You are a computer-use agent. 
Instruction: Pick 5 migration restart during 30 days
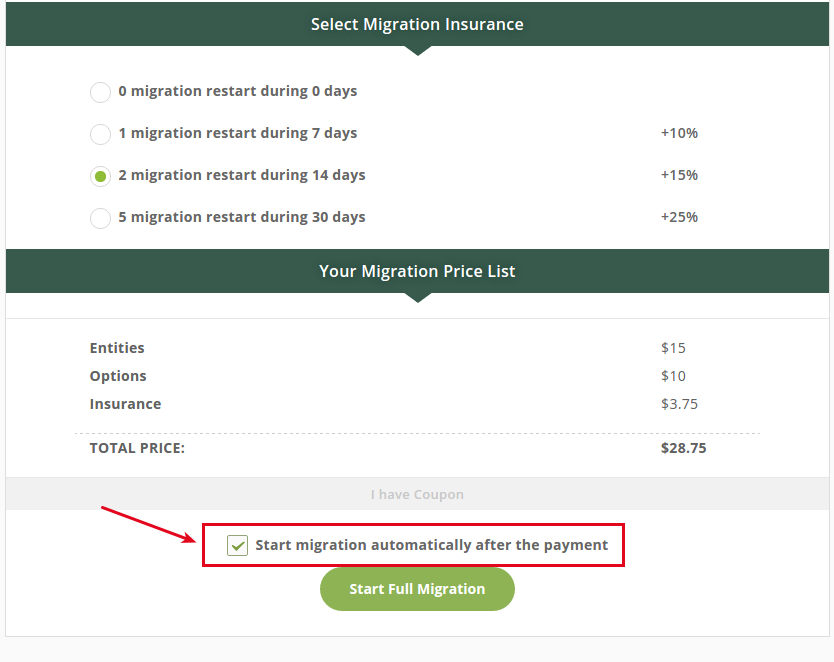click(100, 218)
